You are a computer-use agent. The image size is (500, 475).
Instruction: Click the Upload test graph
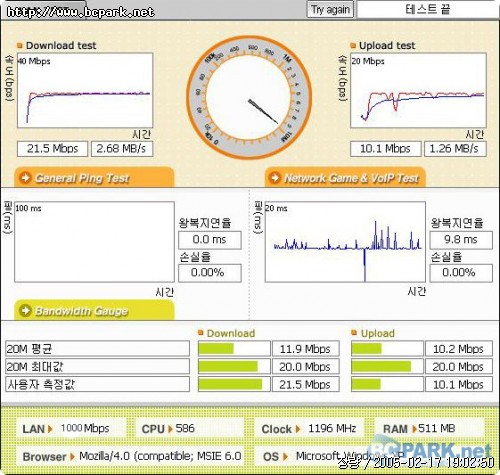(x=418, y=90)
